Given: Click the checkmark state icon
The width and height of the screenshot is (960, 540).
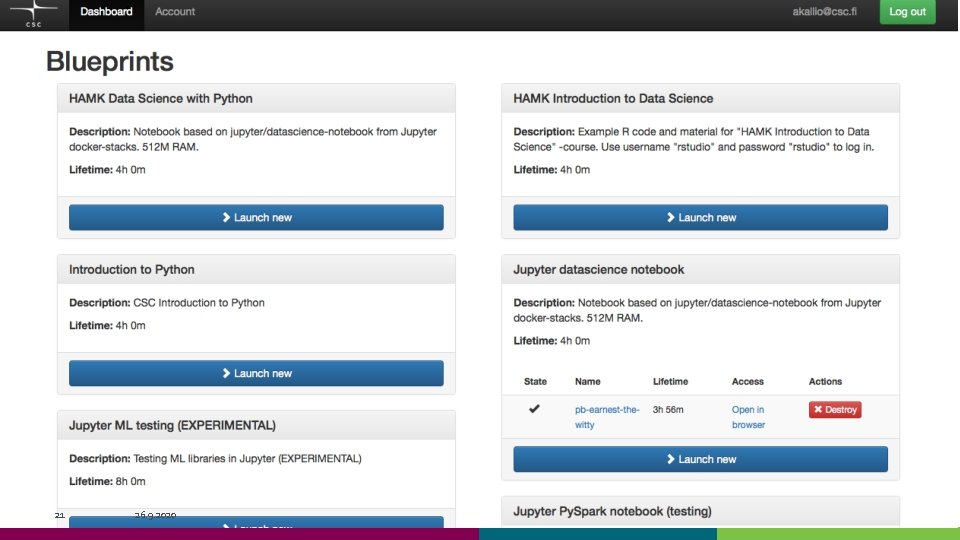Looking at the screenshot, I should tap(534, 408).
